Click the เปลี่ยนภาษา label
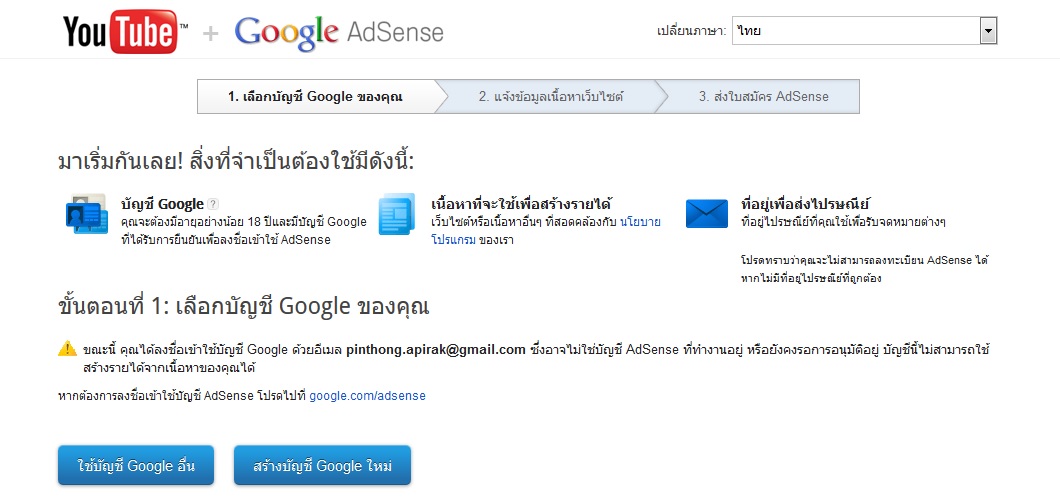The height and width of the screenshot is (503, 1060). coord(691,32)
